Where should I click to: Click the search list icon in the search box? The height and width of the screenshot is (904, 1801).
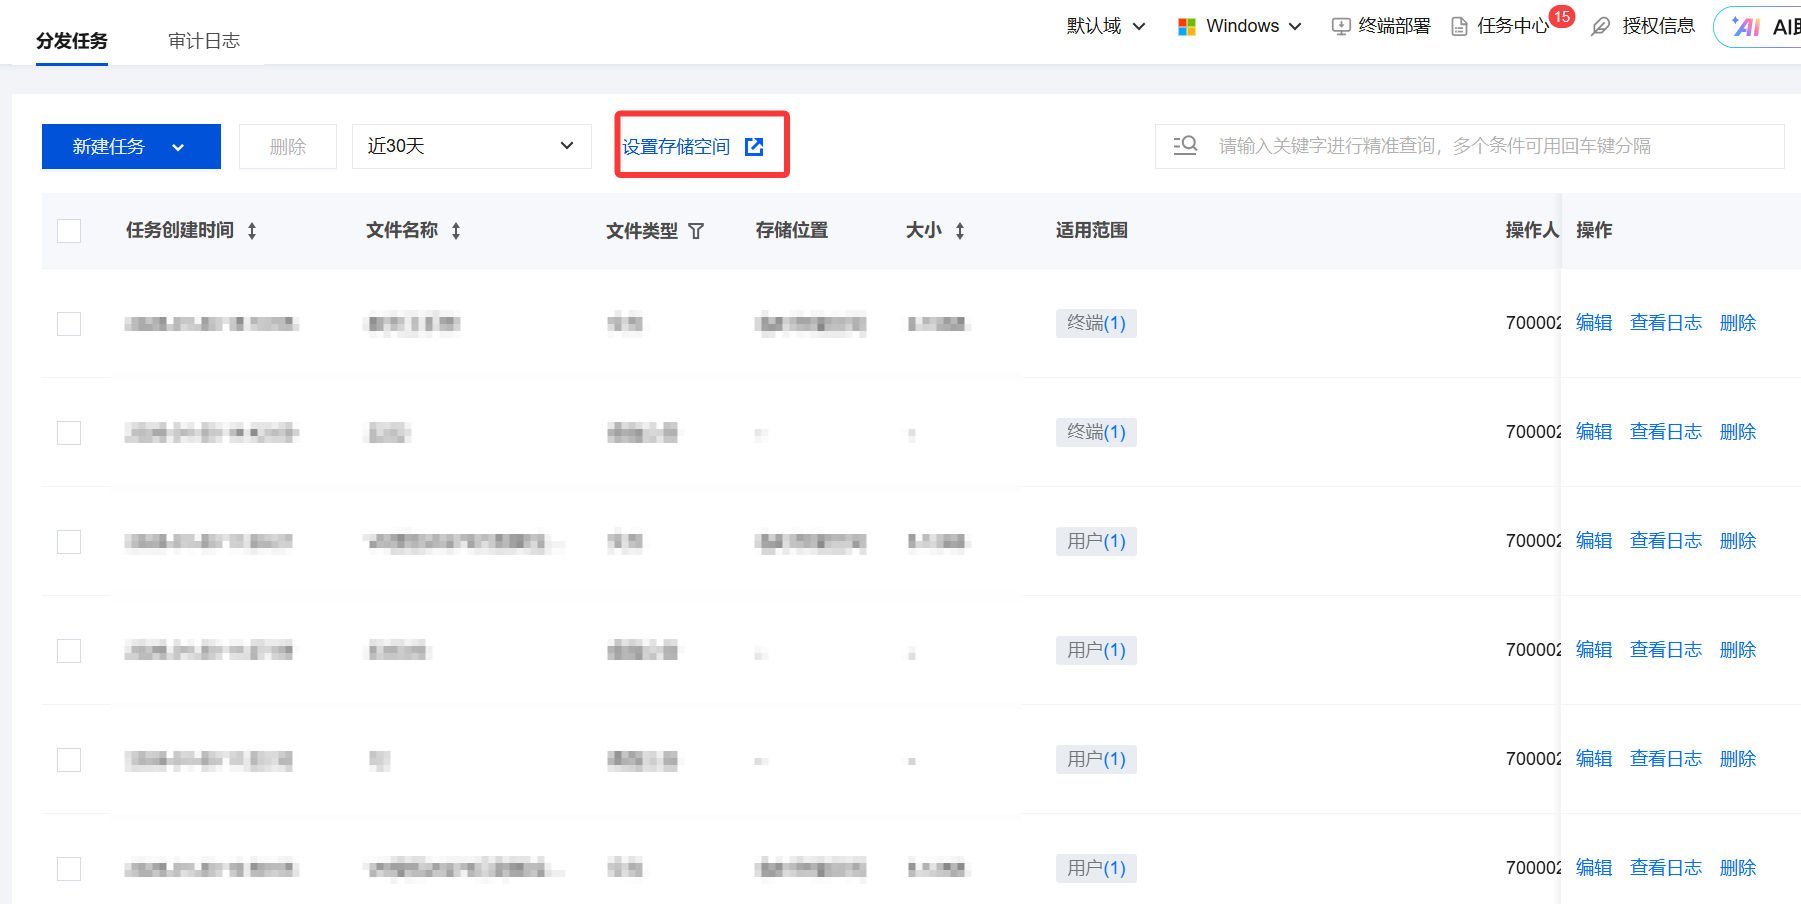tap(1185, 146)
